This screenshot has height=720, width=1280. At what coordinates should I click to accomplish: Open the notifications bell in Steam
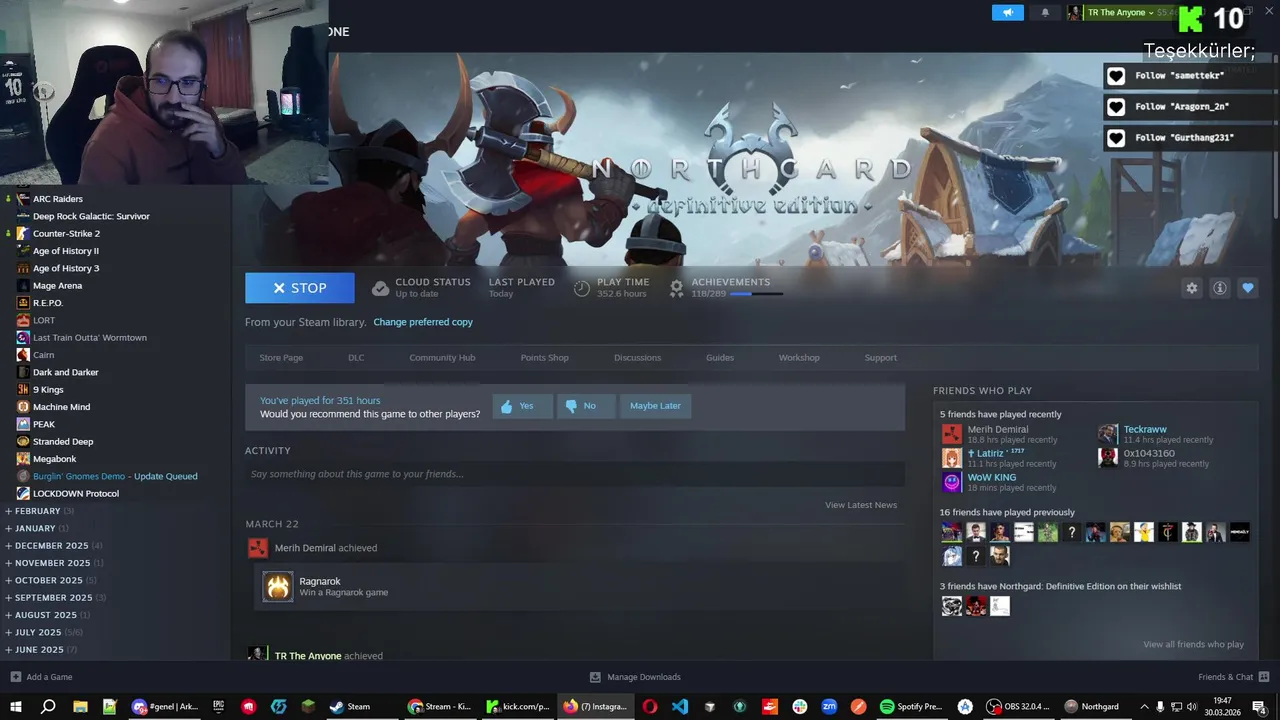pos(1046,13)
